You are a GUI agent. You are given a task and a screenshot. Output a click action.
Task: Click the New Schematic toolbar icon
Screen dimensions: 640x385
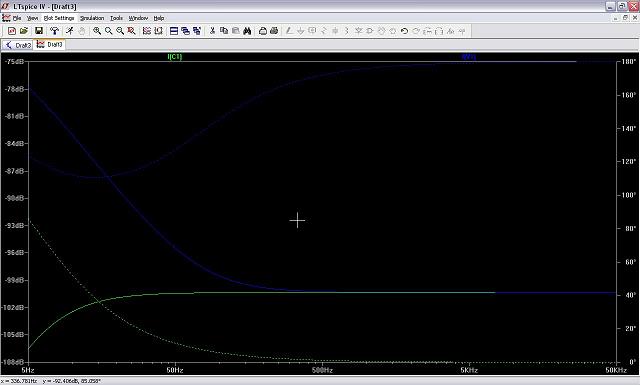12,31
